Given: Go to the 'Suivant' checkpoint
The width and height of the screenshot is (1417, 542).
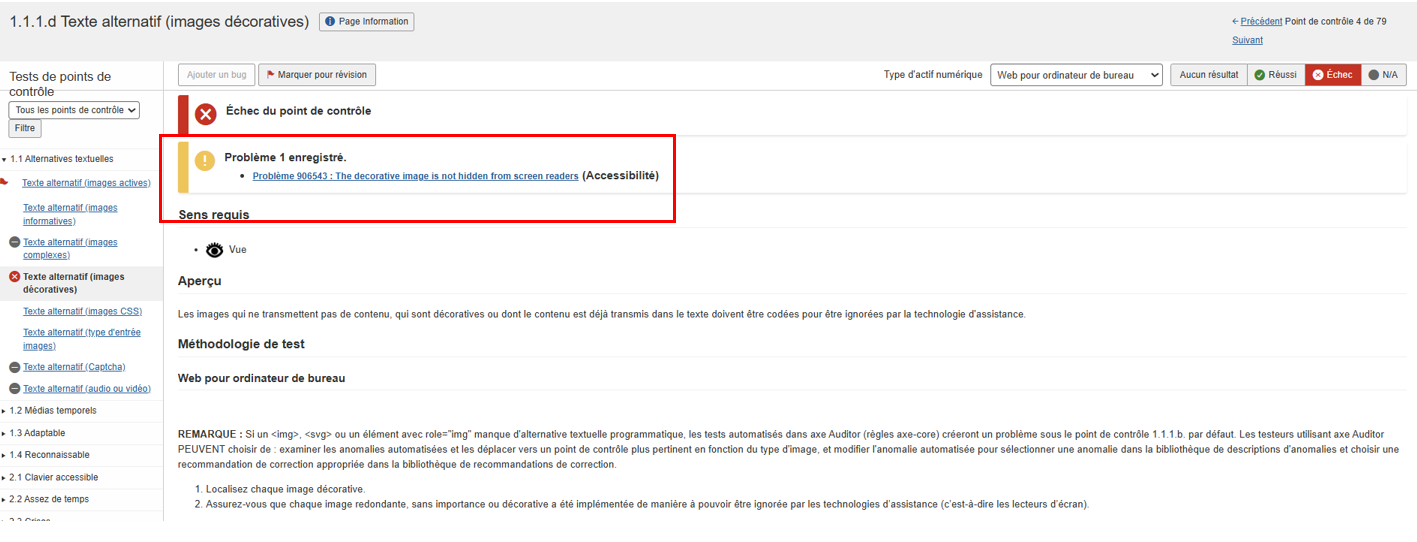Looking at the screenshot, I should pos(1247,40).
